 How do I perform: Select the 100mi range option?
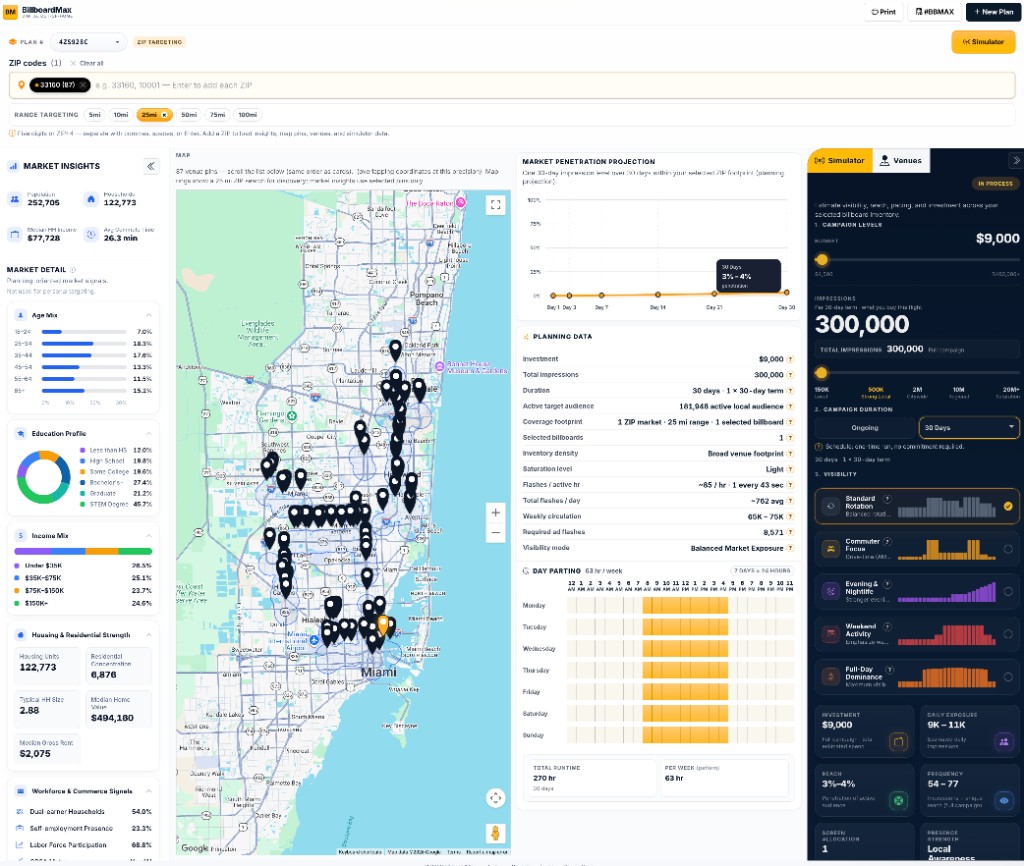point(248,115)
